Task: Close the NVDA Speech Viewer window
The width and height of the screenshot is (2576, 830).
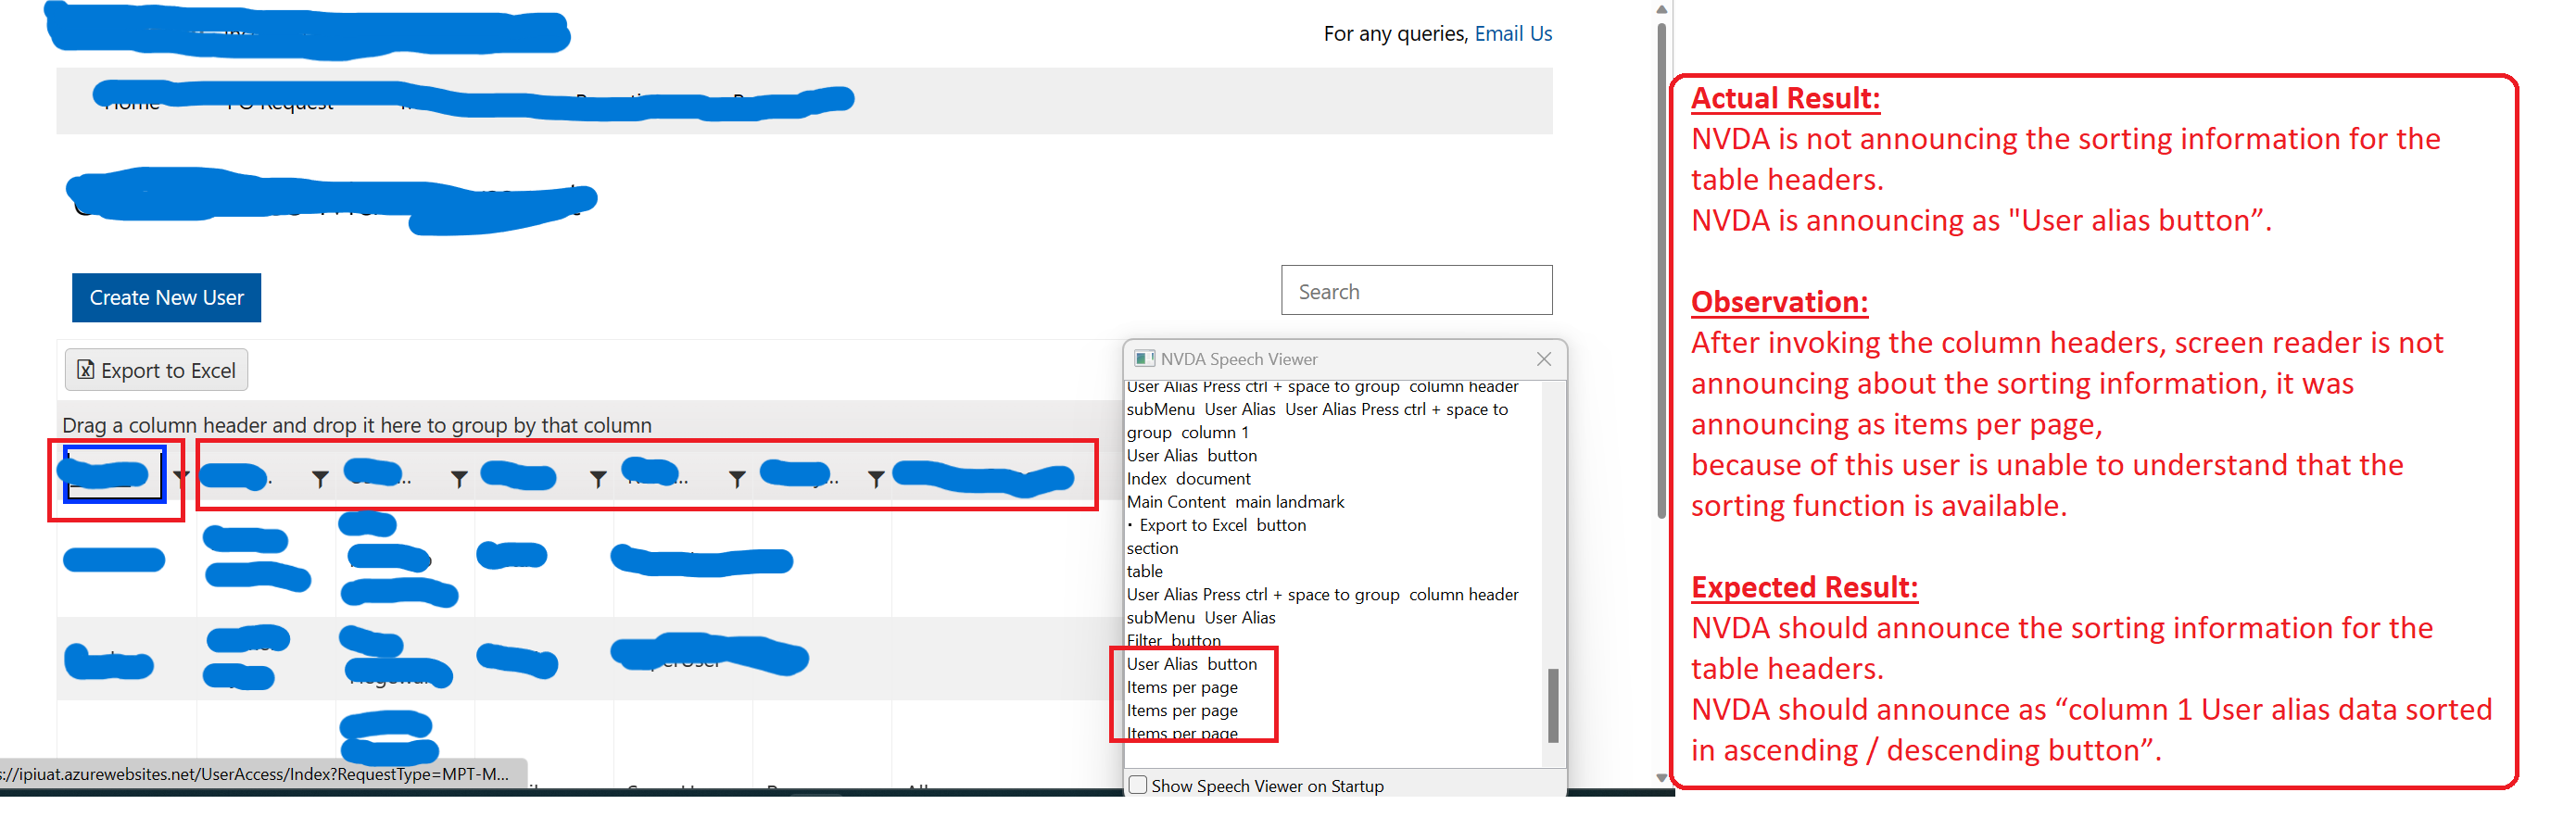Action: 1543,358
